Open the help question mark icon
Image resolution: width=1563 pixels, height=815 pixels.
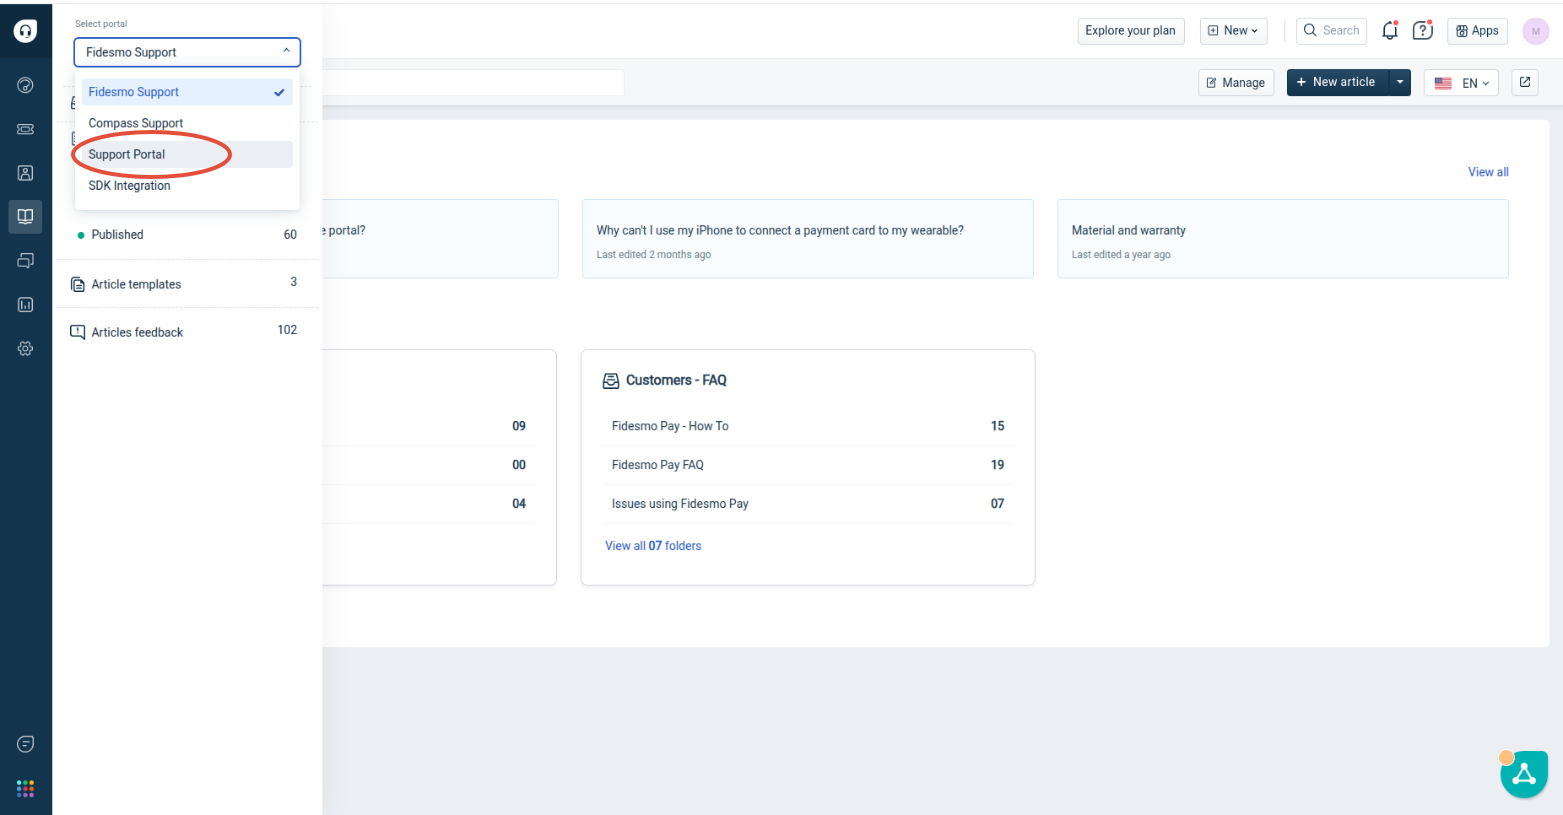click(x=1422, y=30)
